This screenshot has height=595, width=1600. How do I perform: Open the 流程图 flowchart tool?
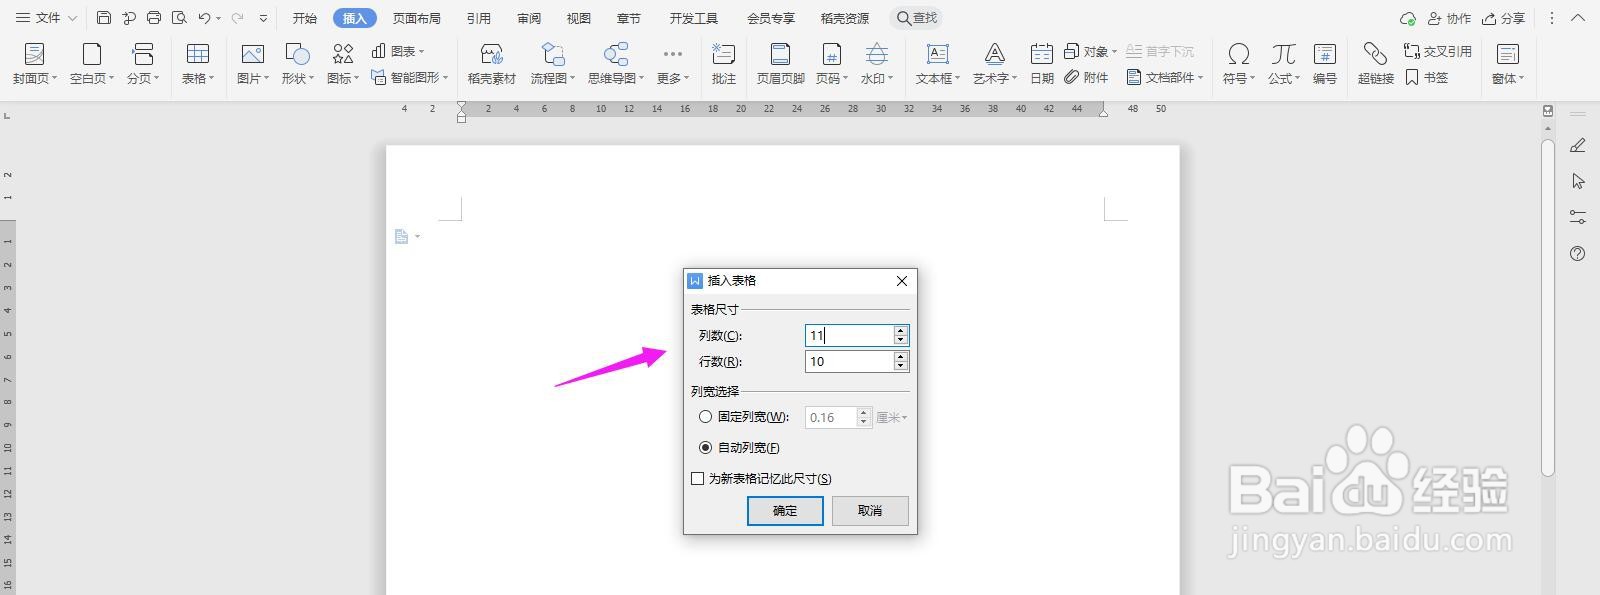(x=553, y=64)
